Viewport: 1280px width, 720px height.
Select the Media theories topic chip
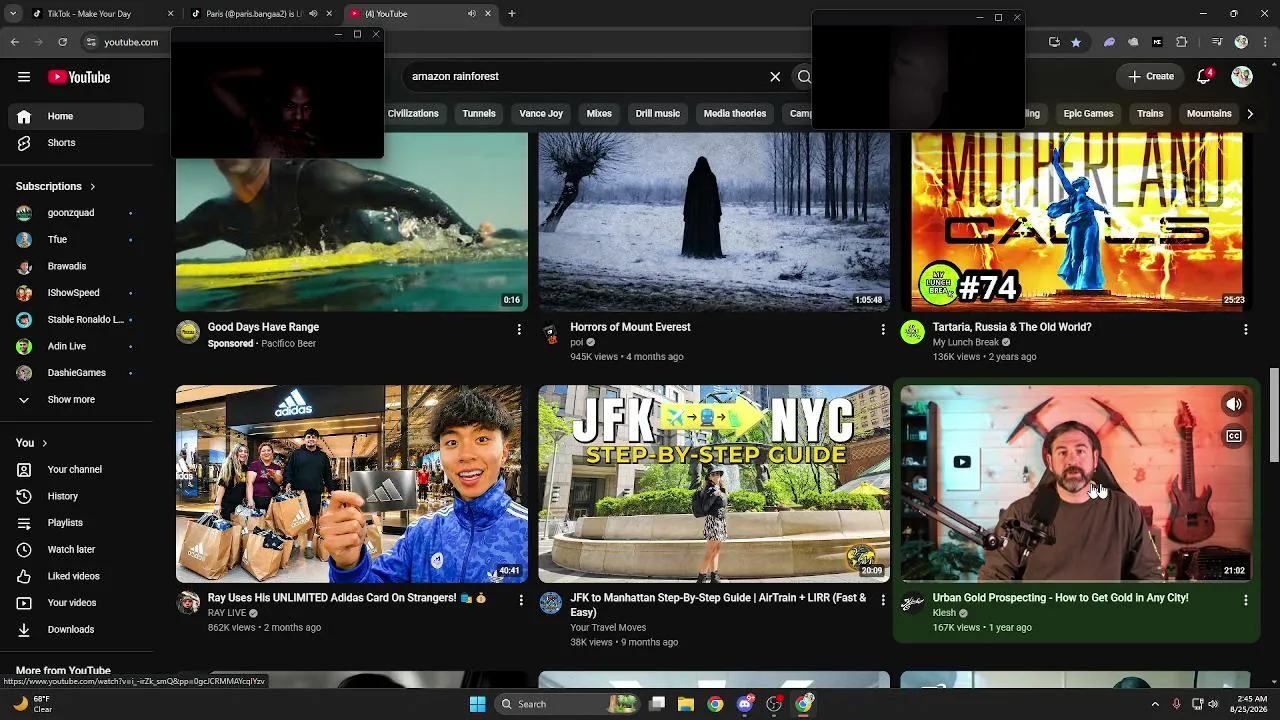point(735,114)
